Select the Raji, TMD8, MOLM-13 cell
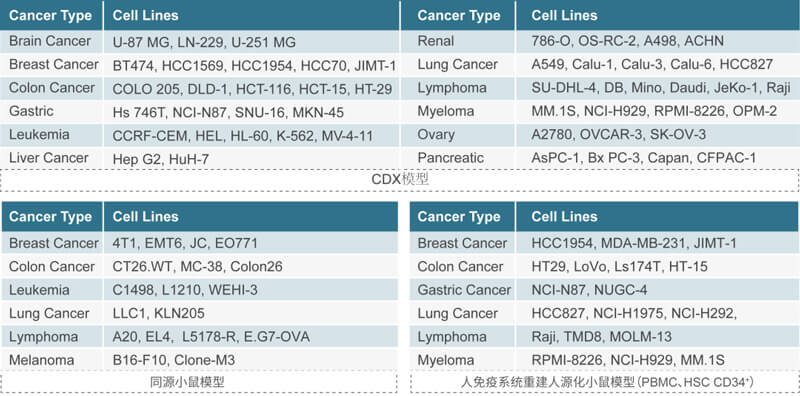Screen dimensions: 800x396 [602, 337]
